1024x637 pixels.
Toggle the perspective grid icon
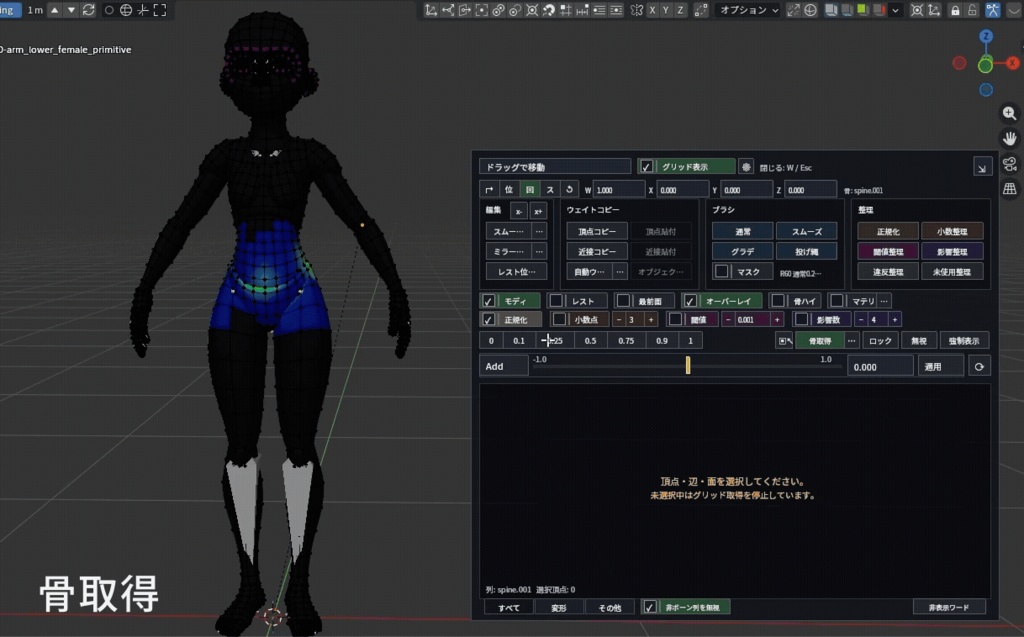1010,189
